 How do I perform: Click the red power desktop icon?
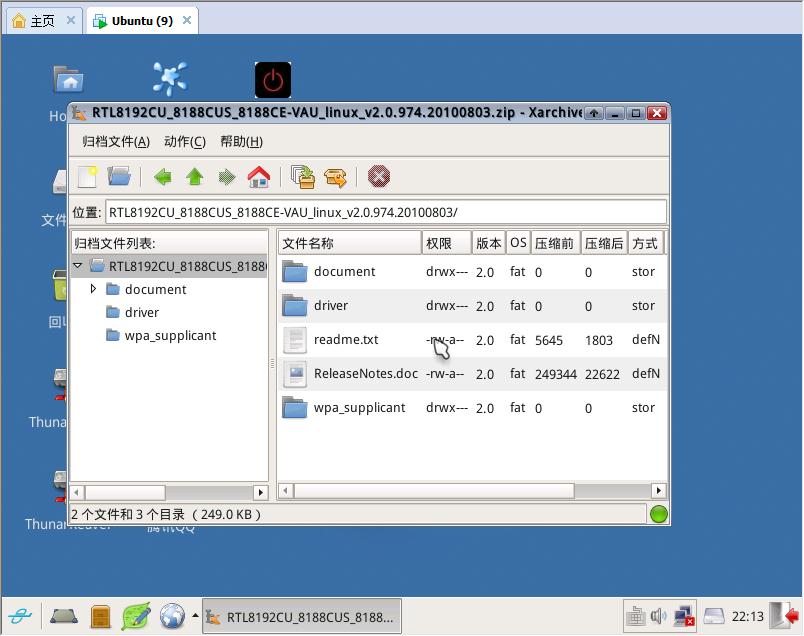(273, 80)
